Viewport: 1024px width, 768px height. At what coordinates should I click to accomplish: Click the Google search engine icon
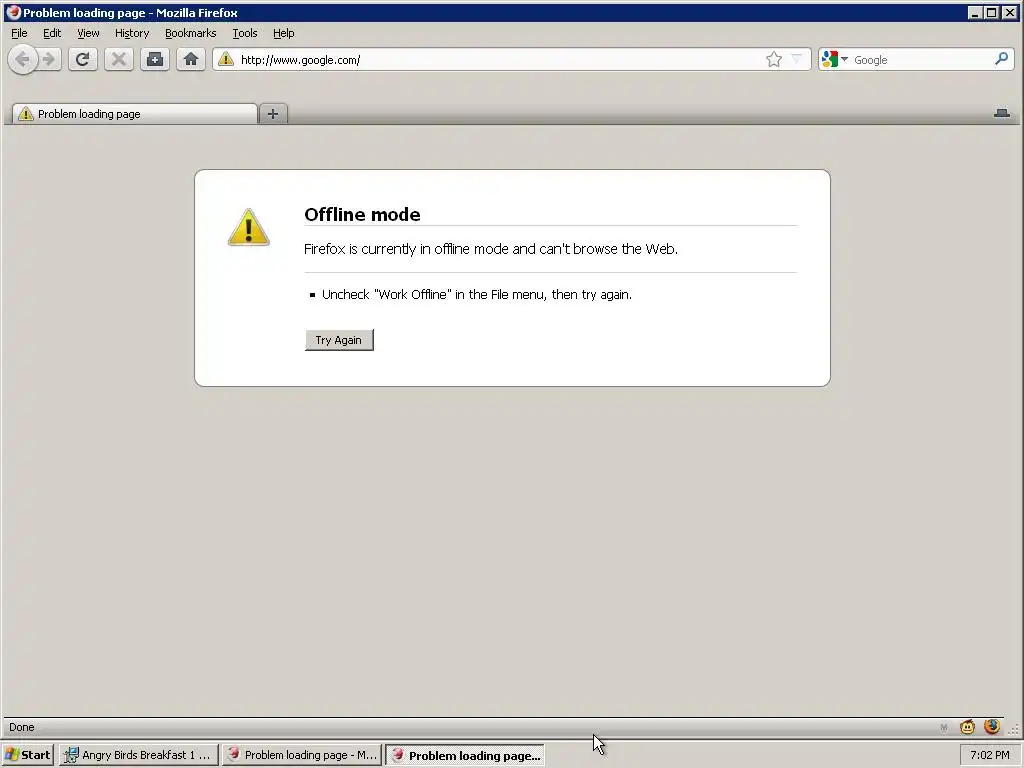click(x=829, y=59)
